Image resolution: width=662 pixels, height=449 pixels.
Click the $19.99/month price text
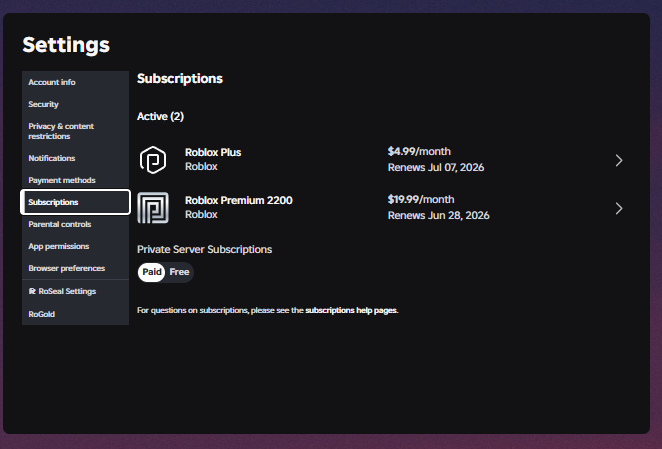click(x=421, y=199)
